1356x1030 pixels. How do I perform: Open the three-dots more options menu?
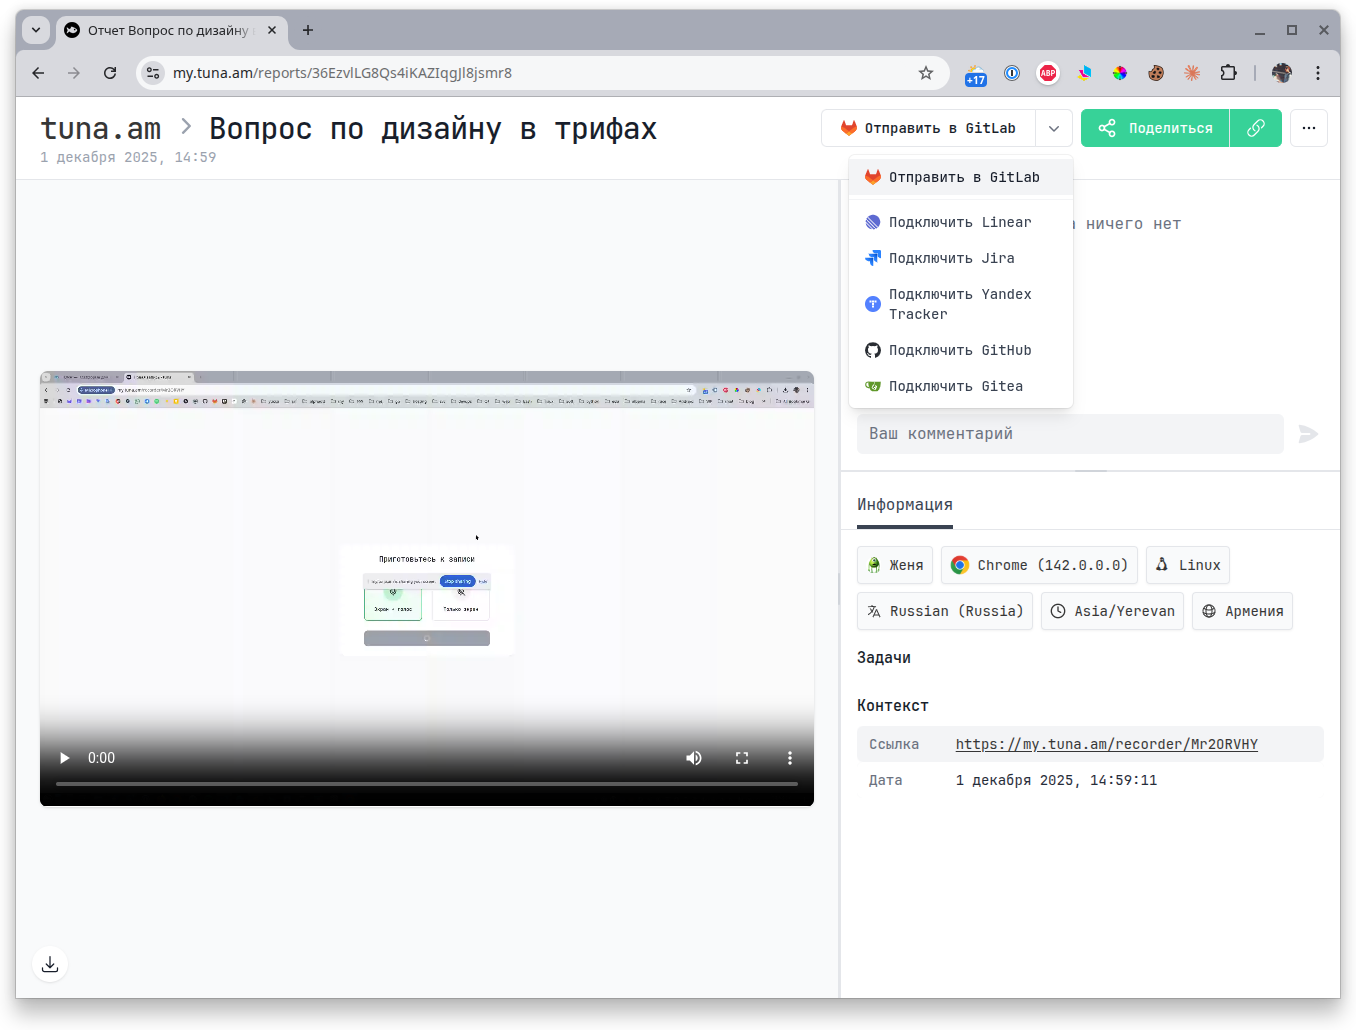1308,128
